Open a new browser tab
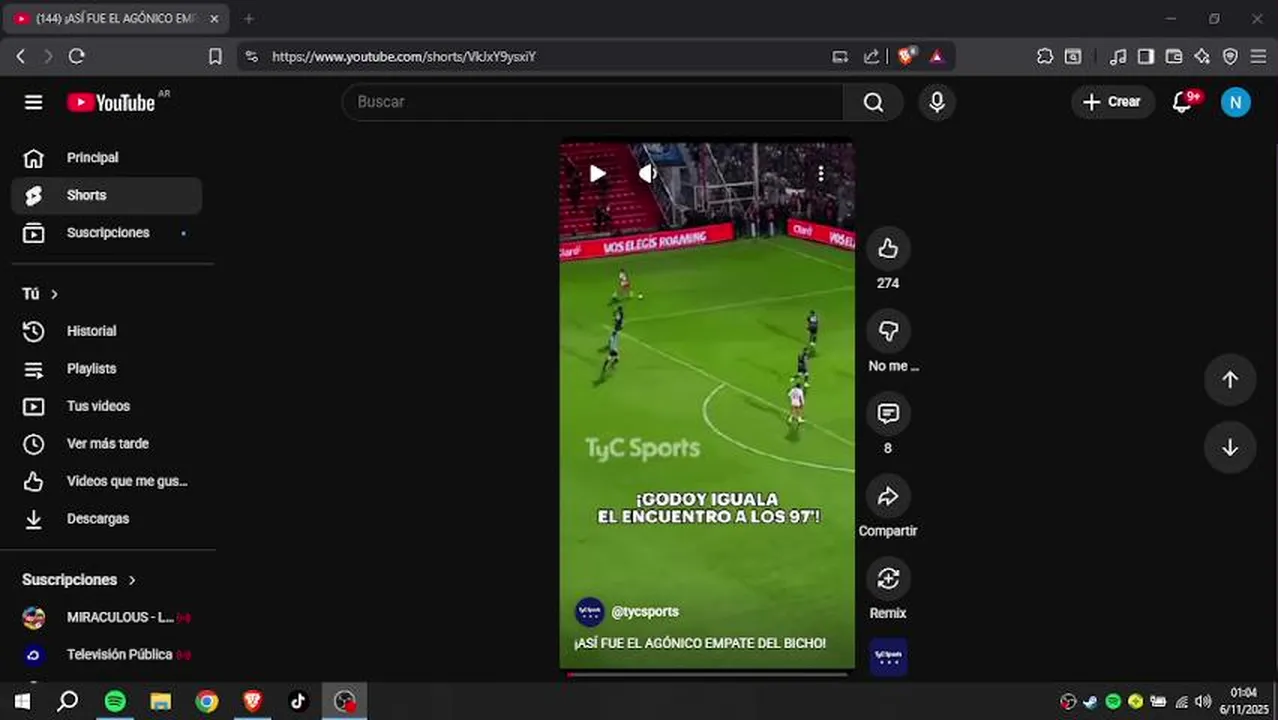 point(249,19)
